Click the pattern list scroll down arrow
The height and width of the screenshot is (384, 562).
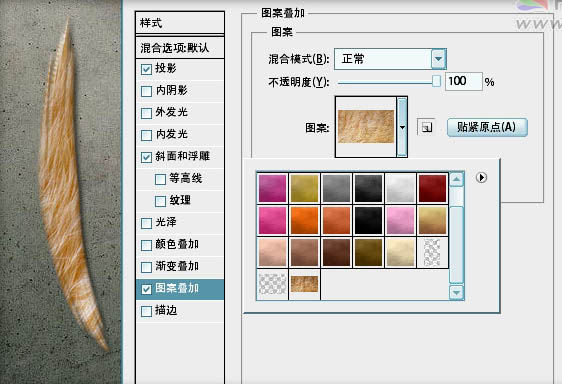tap(457, 292)
